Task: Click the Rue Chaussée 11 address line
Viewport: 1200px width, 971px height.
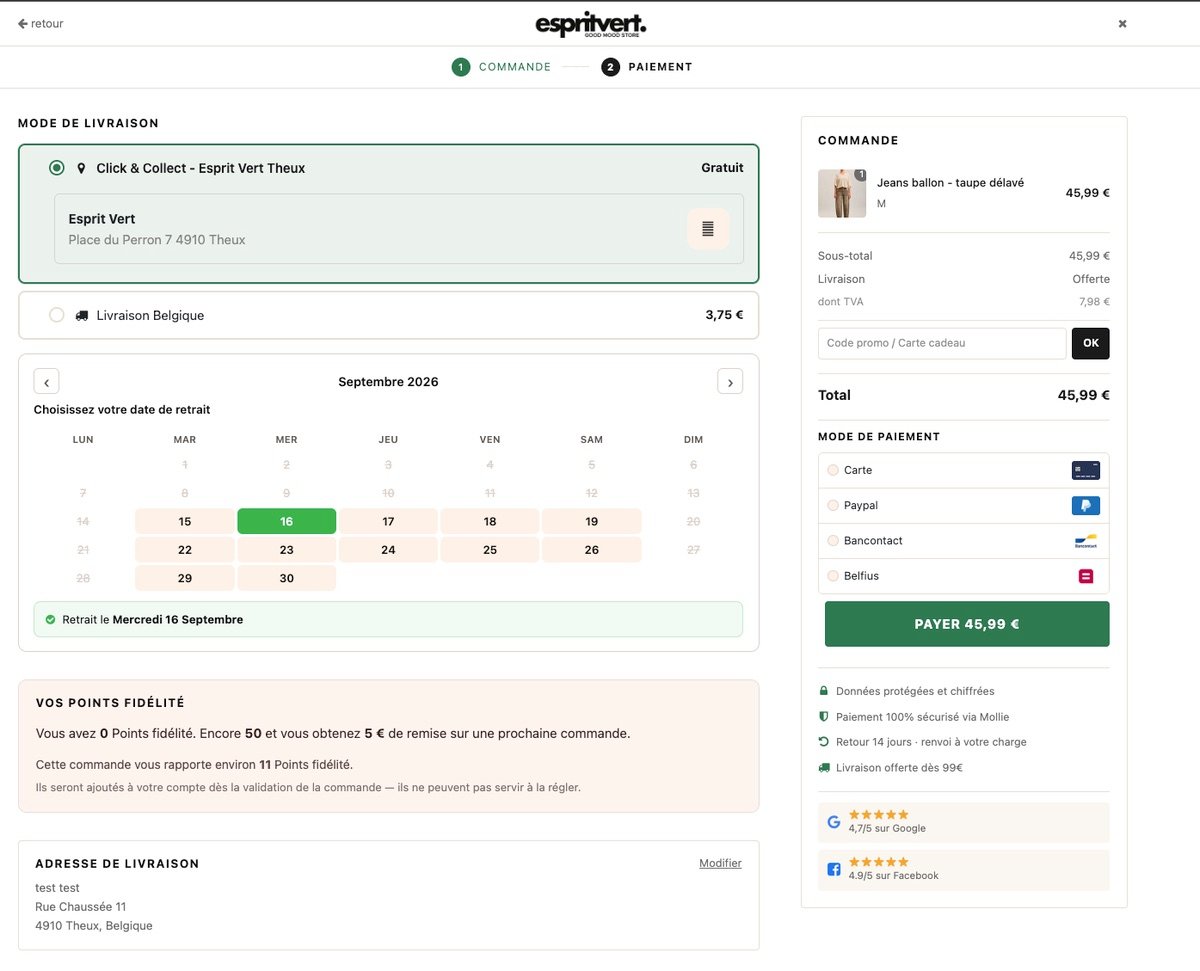Action: click(x=81, y=907)
